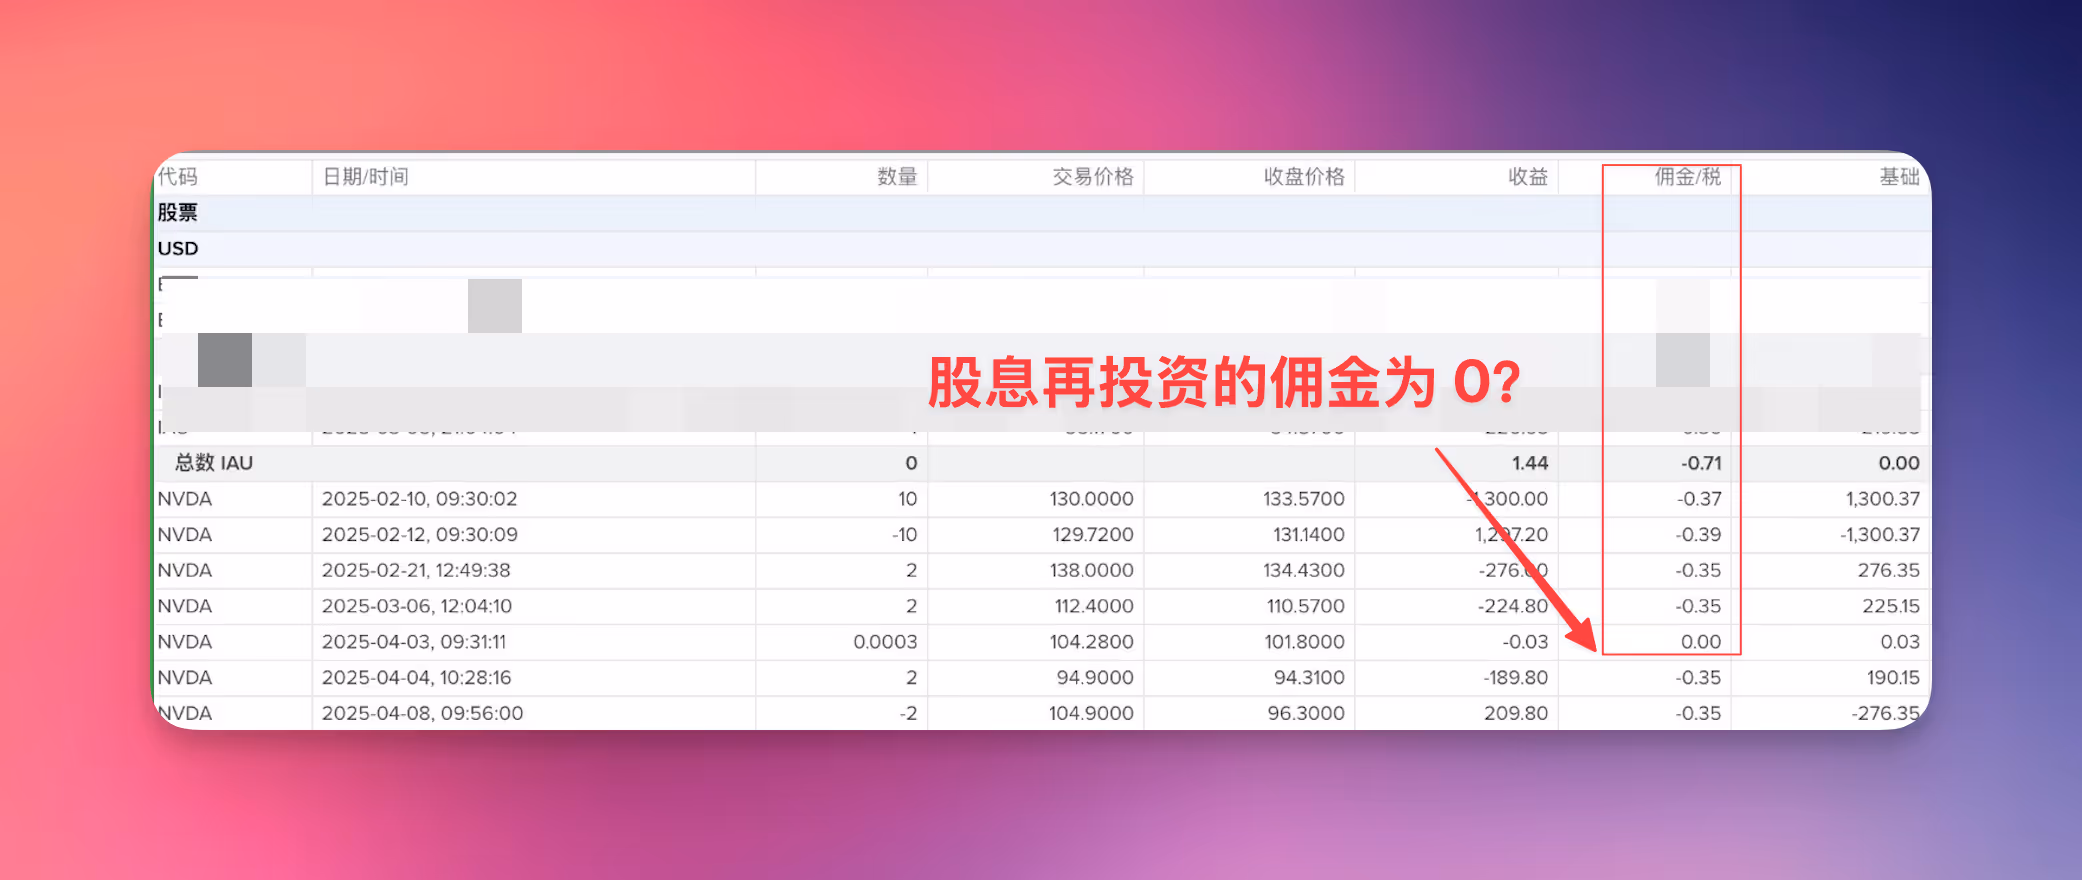Click the 代码 column header
The image size is (2082, 880).
pyautogui.click(x=178, y=177)
